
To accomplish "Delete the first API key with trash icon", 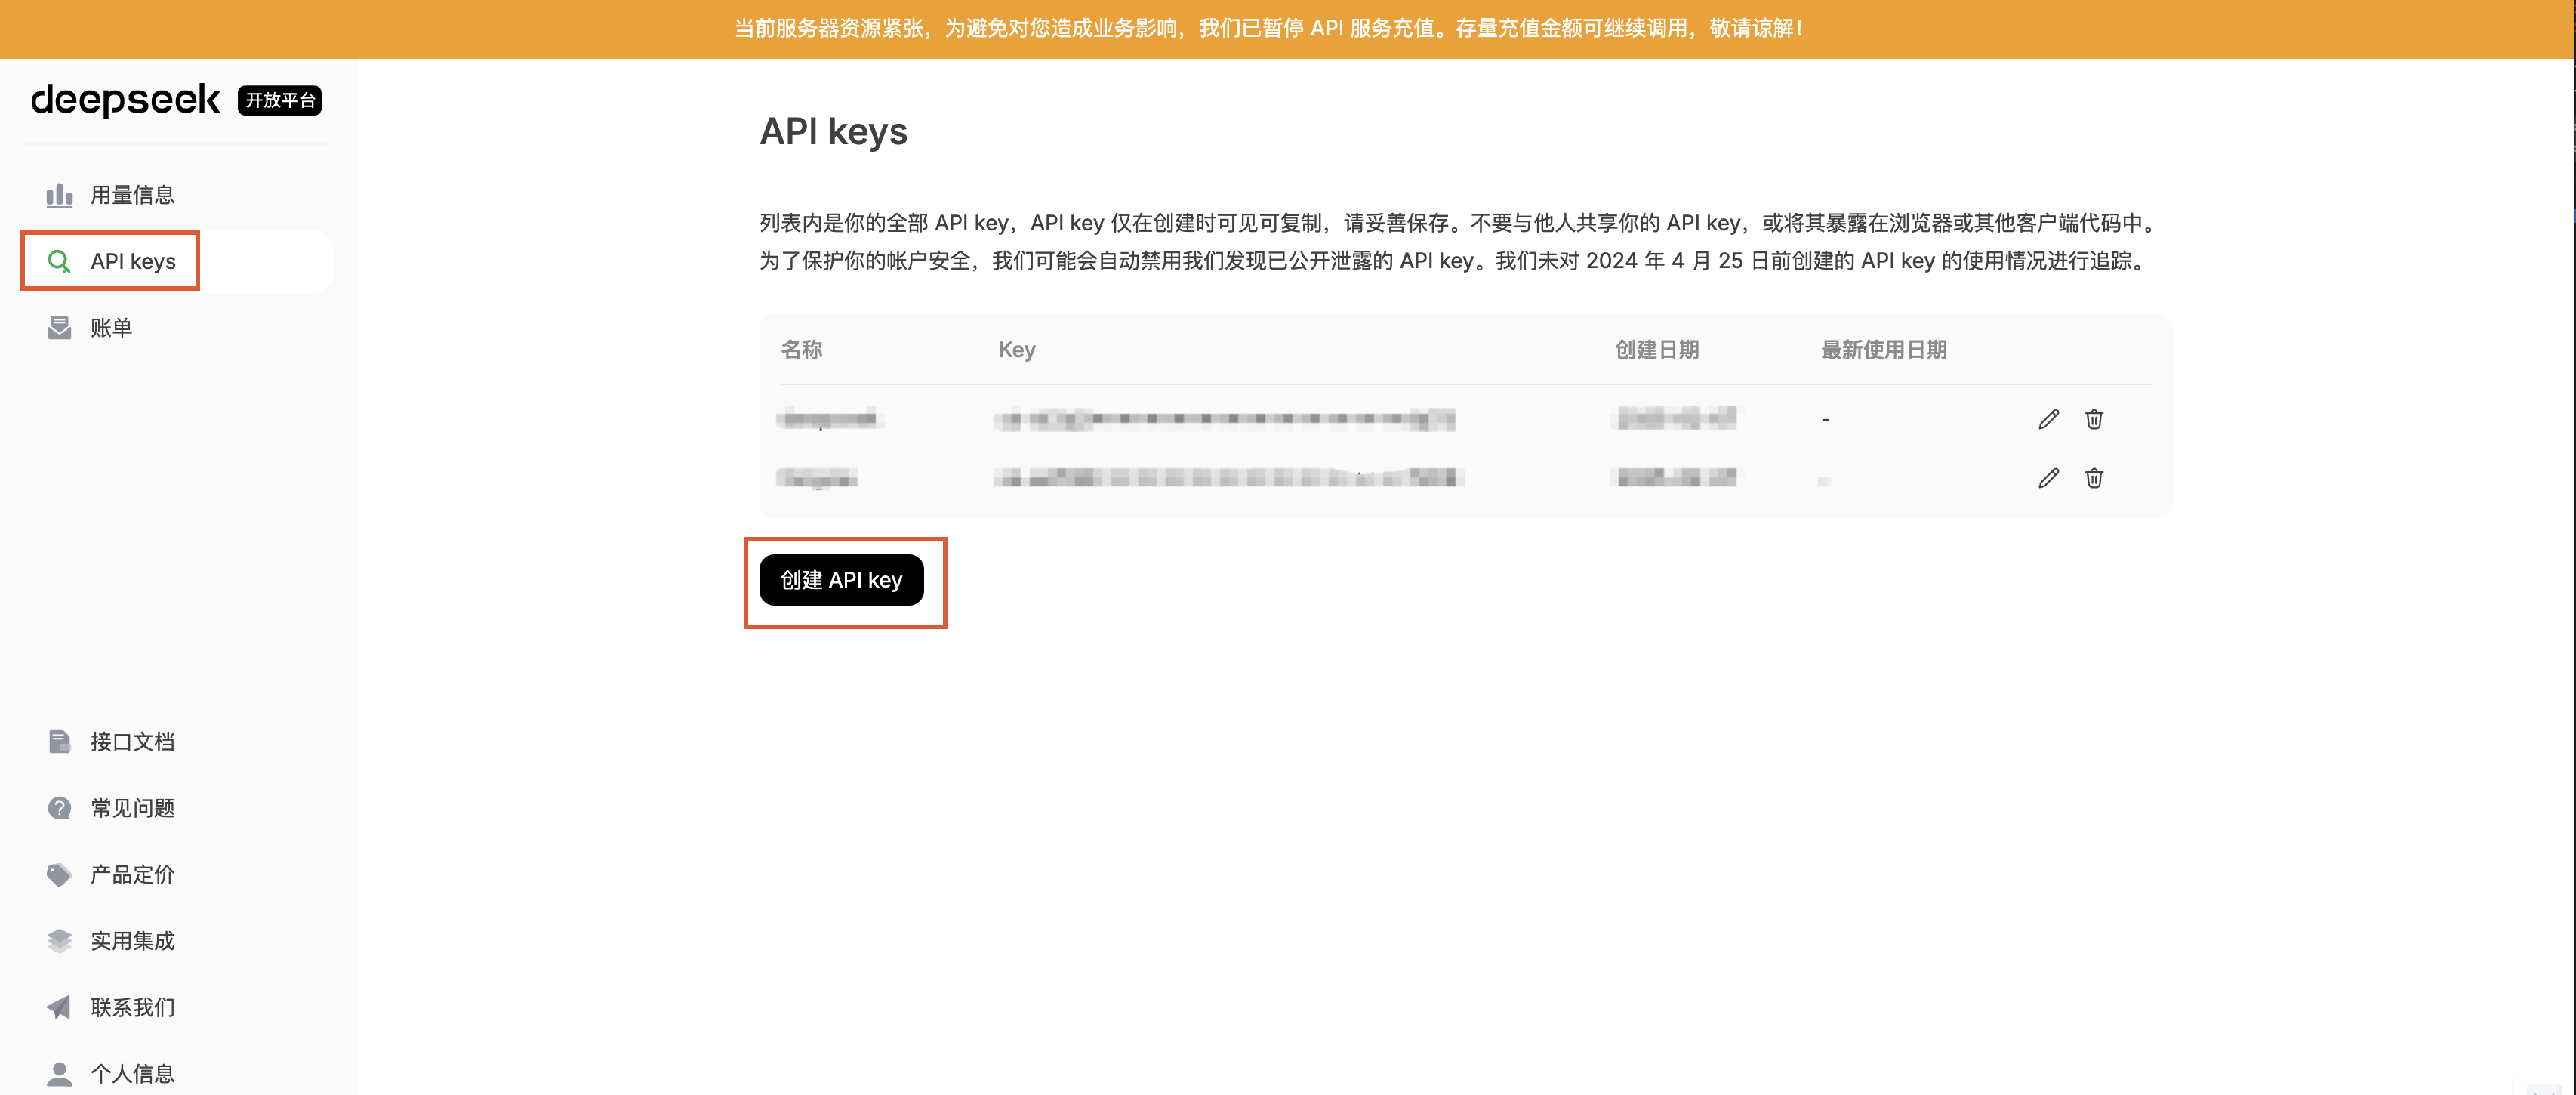I will tap(2093, 419).
